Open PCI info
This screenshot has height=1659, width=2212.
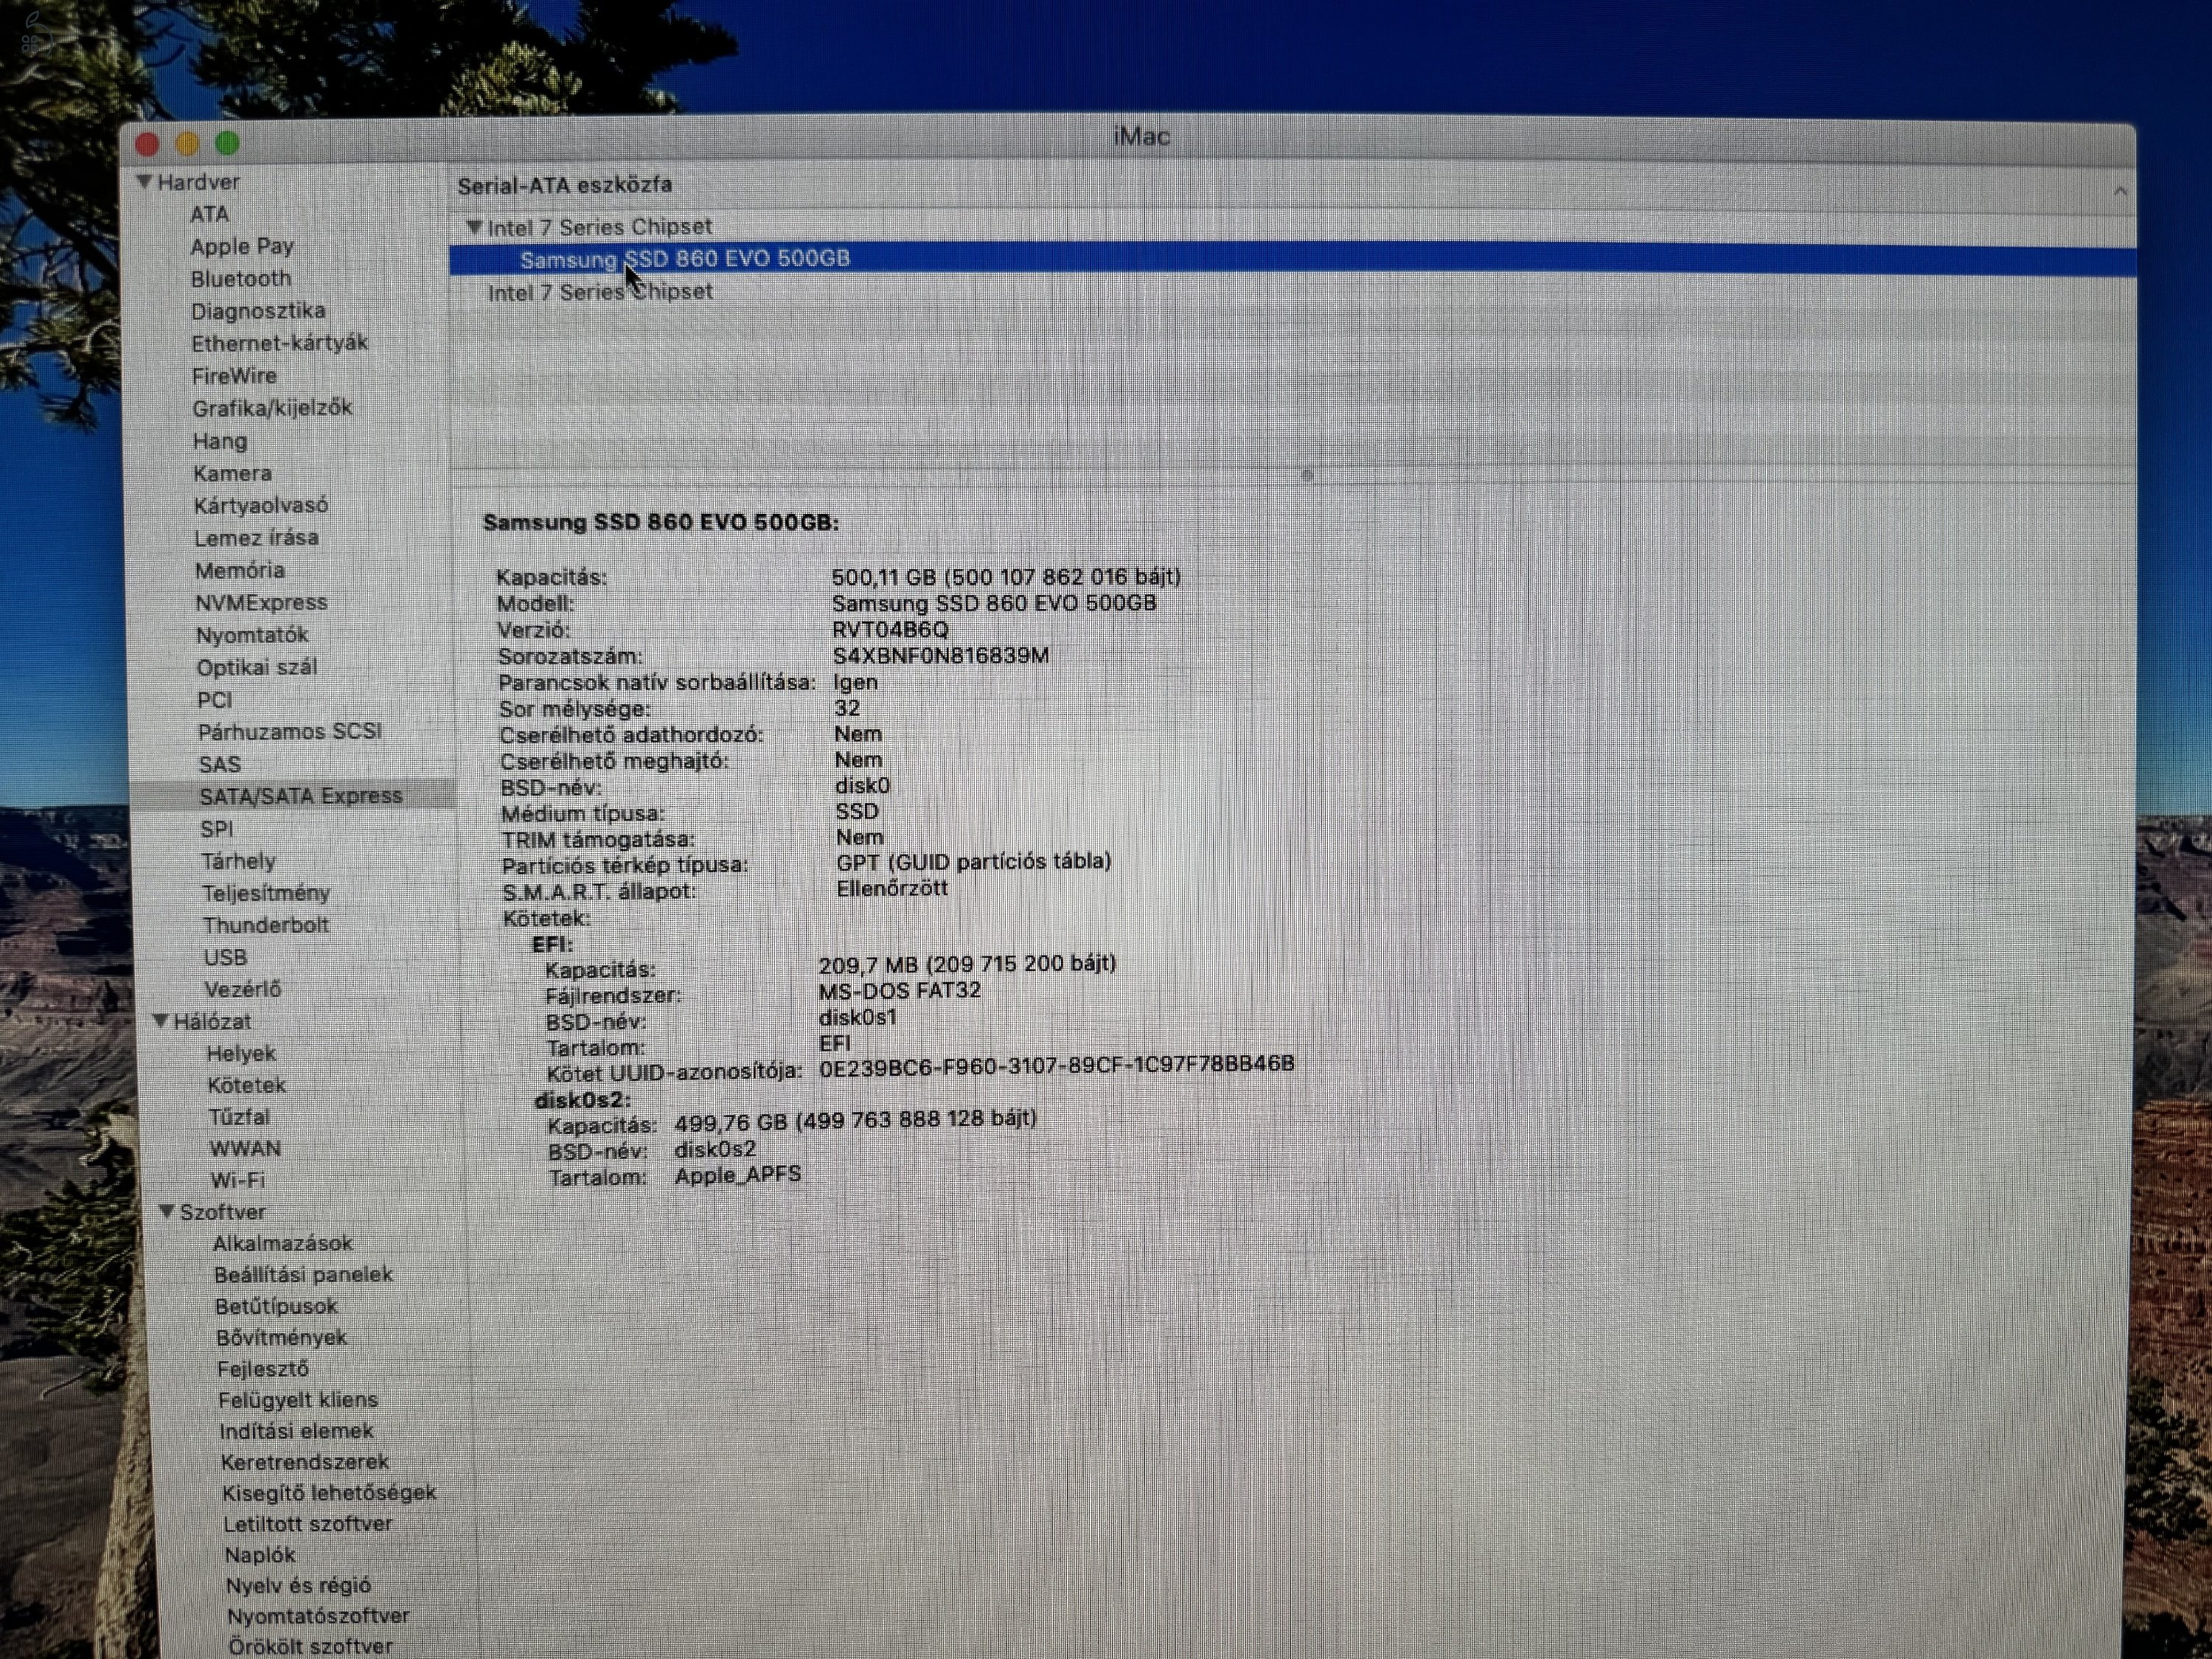pyautogui.click(x=215, y=700)
